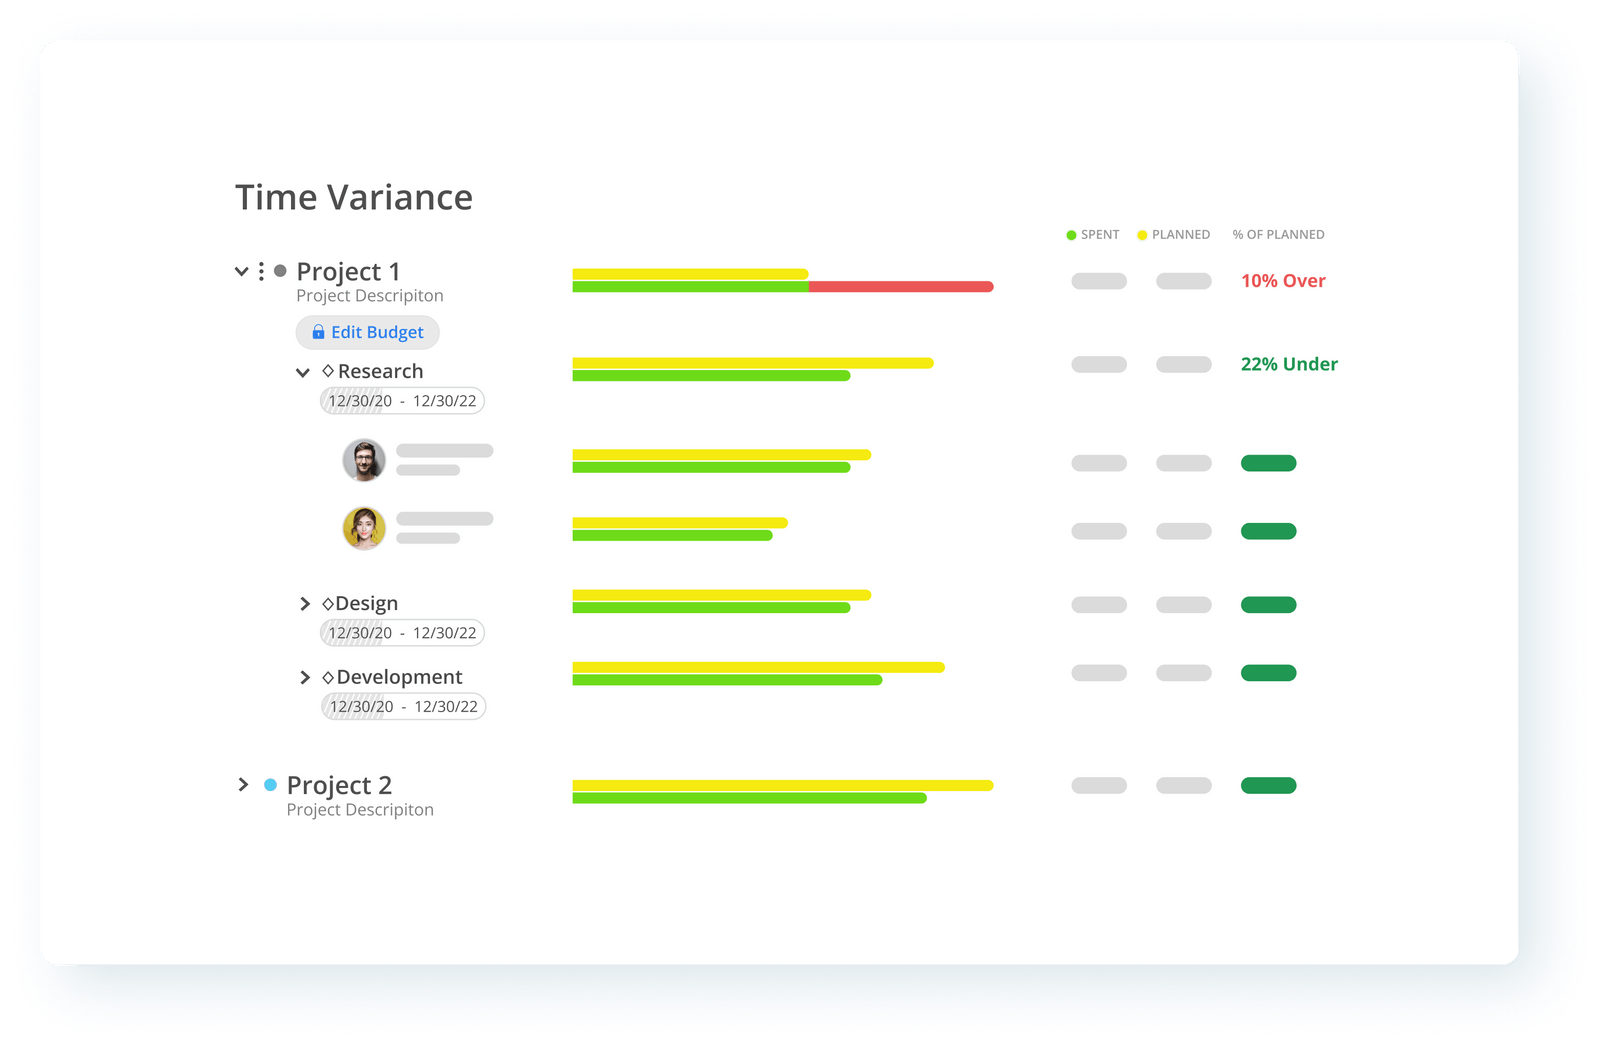Expand the Development task

coord(306,676)
